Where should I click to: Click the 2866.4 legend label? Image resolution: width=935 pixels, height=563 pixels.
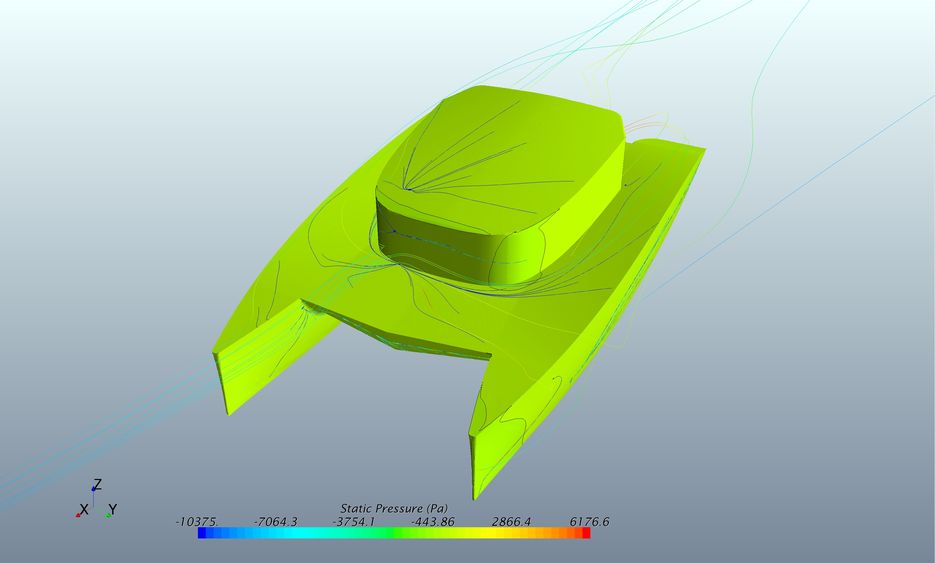click(x=511, y=521)
